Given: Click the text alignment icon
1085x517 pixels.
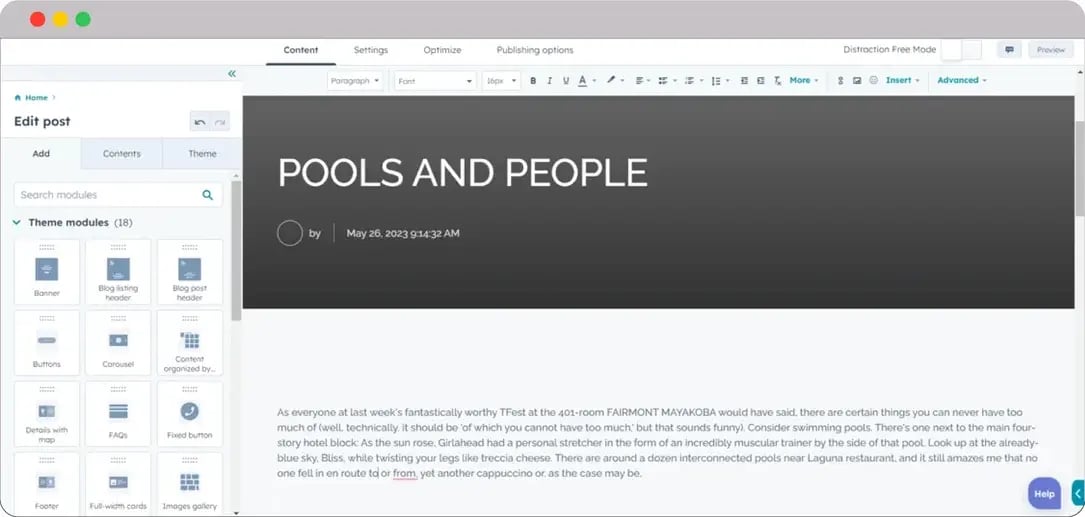Looking at the screenshot, I should click(x=639, y=80).
